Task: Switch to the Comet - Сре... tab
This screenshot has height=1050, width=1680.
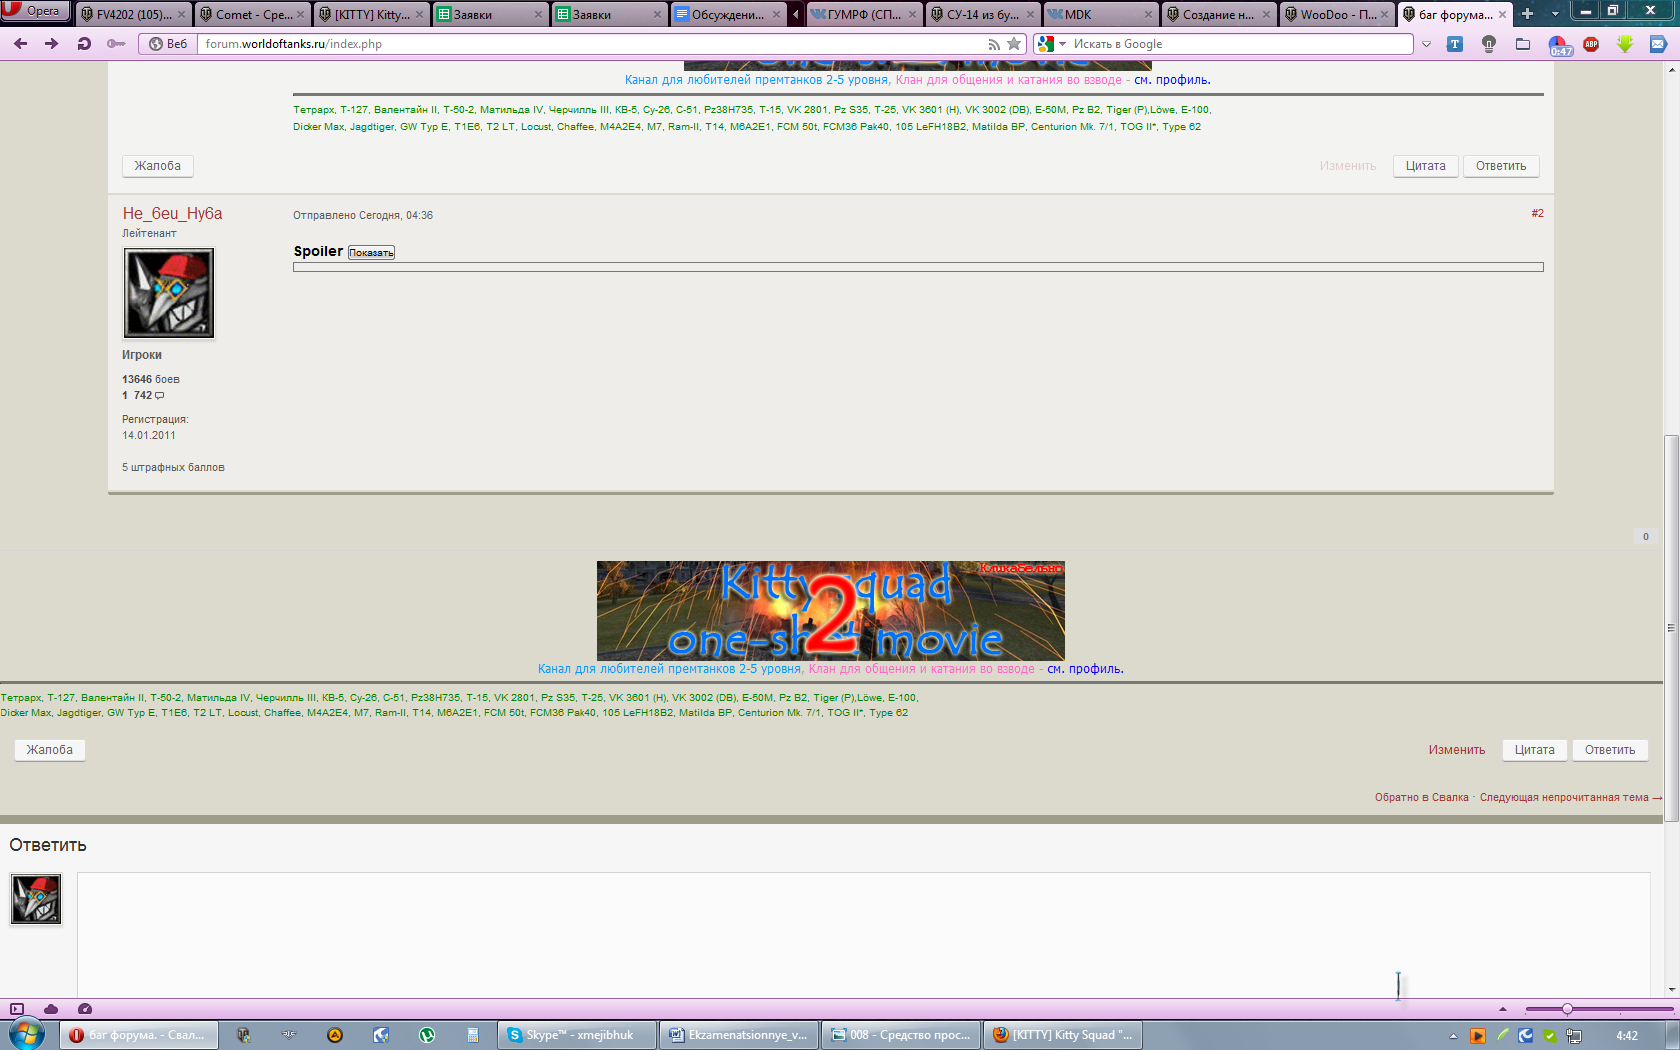Action: click(x=252, y=14)
